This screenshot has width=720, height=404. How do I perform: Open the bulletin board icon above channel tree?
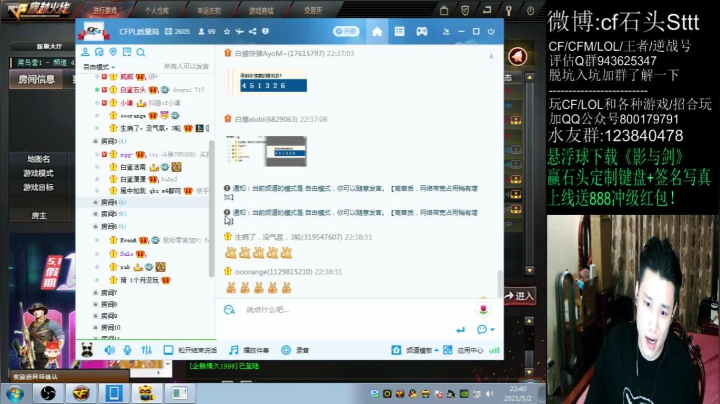pos(127,52)
